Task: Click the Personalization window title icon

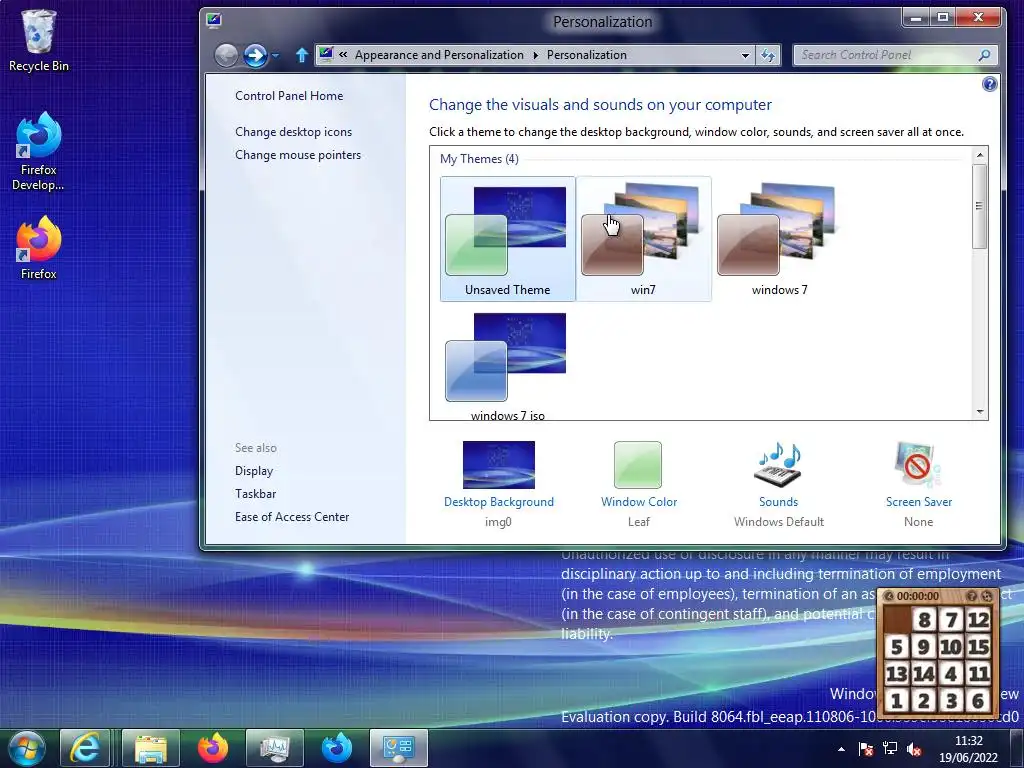Action: coord(214,20)
